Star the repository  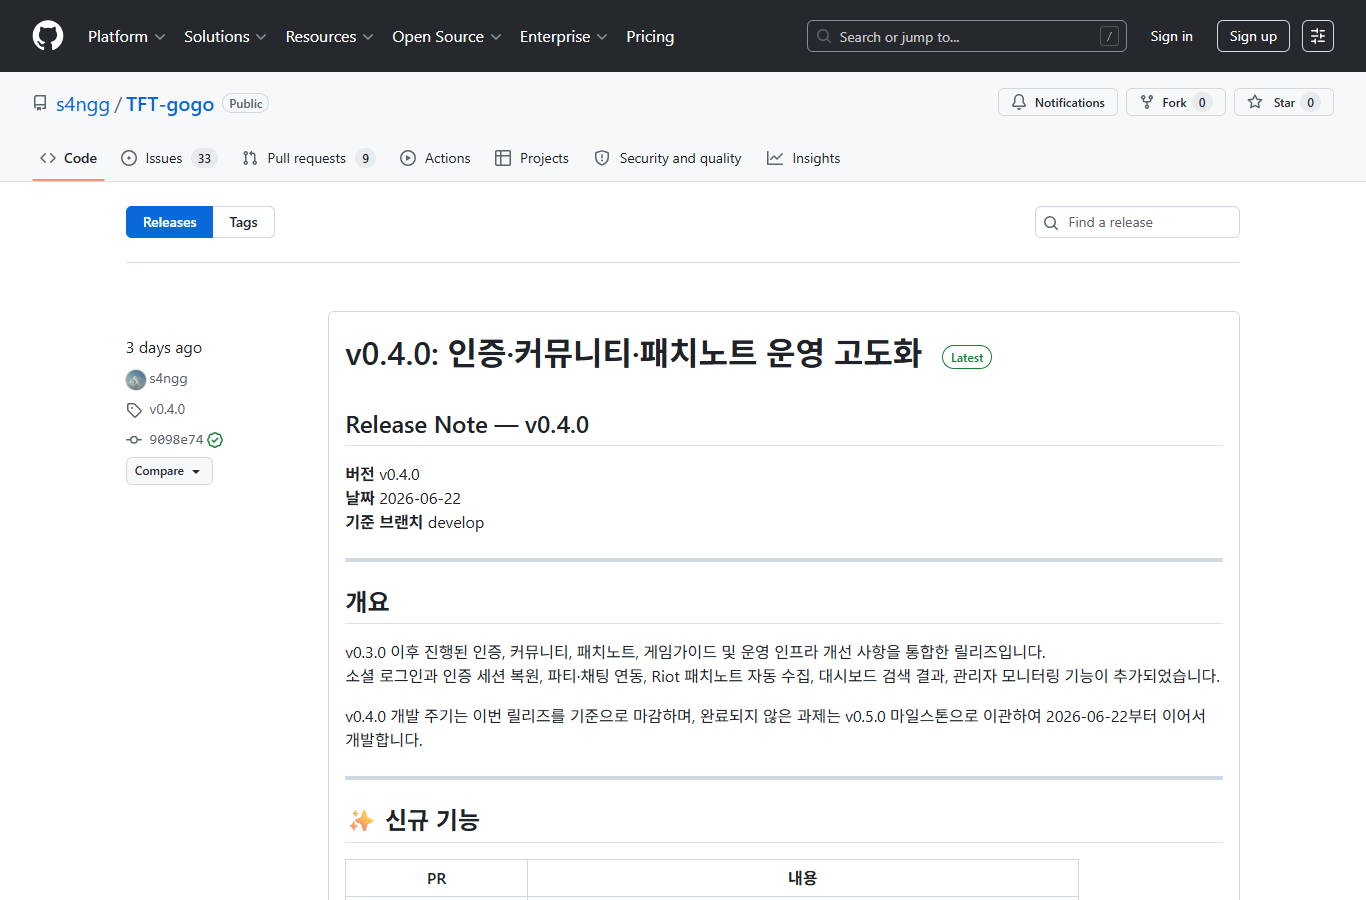pyautogui.click(x=1283, y=102)
